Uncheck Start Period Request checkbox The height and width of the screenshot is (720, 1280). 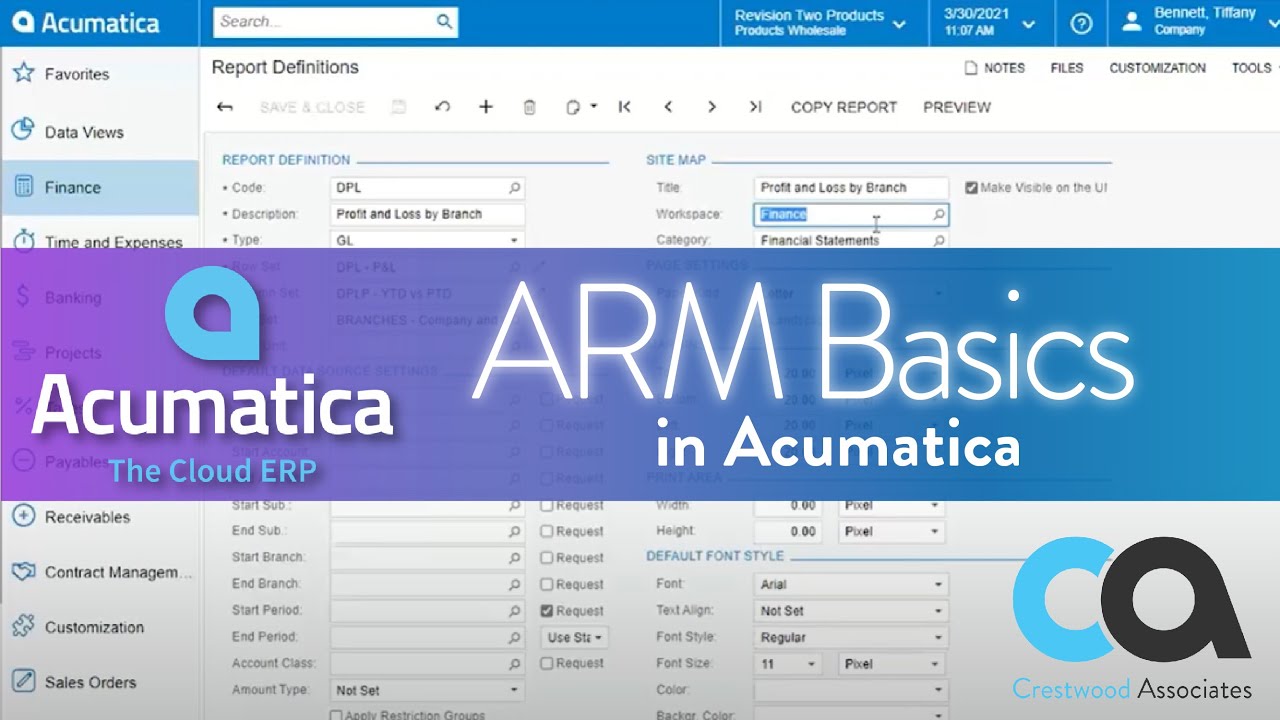coord(547,610)
